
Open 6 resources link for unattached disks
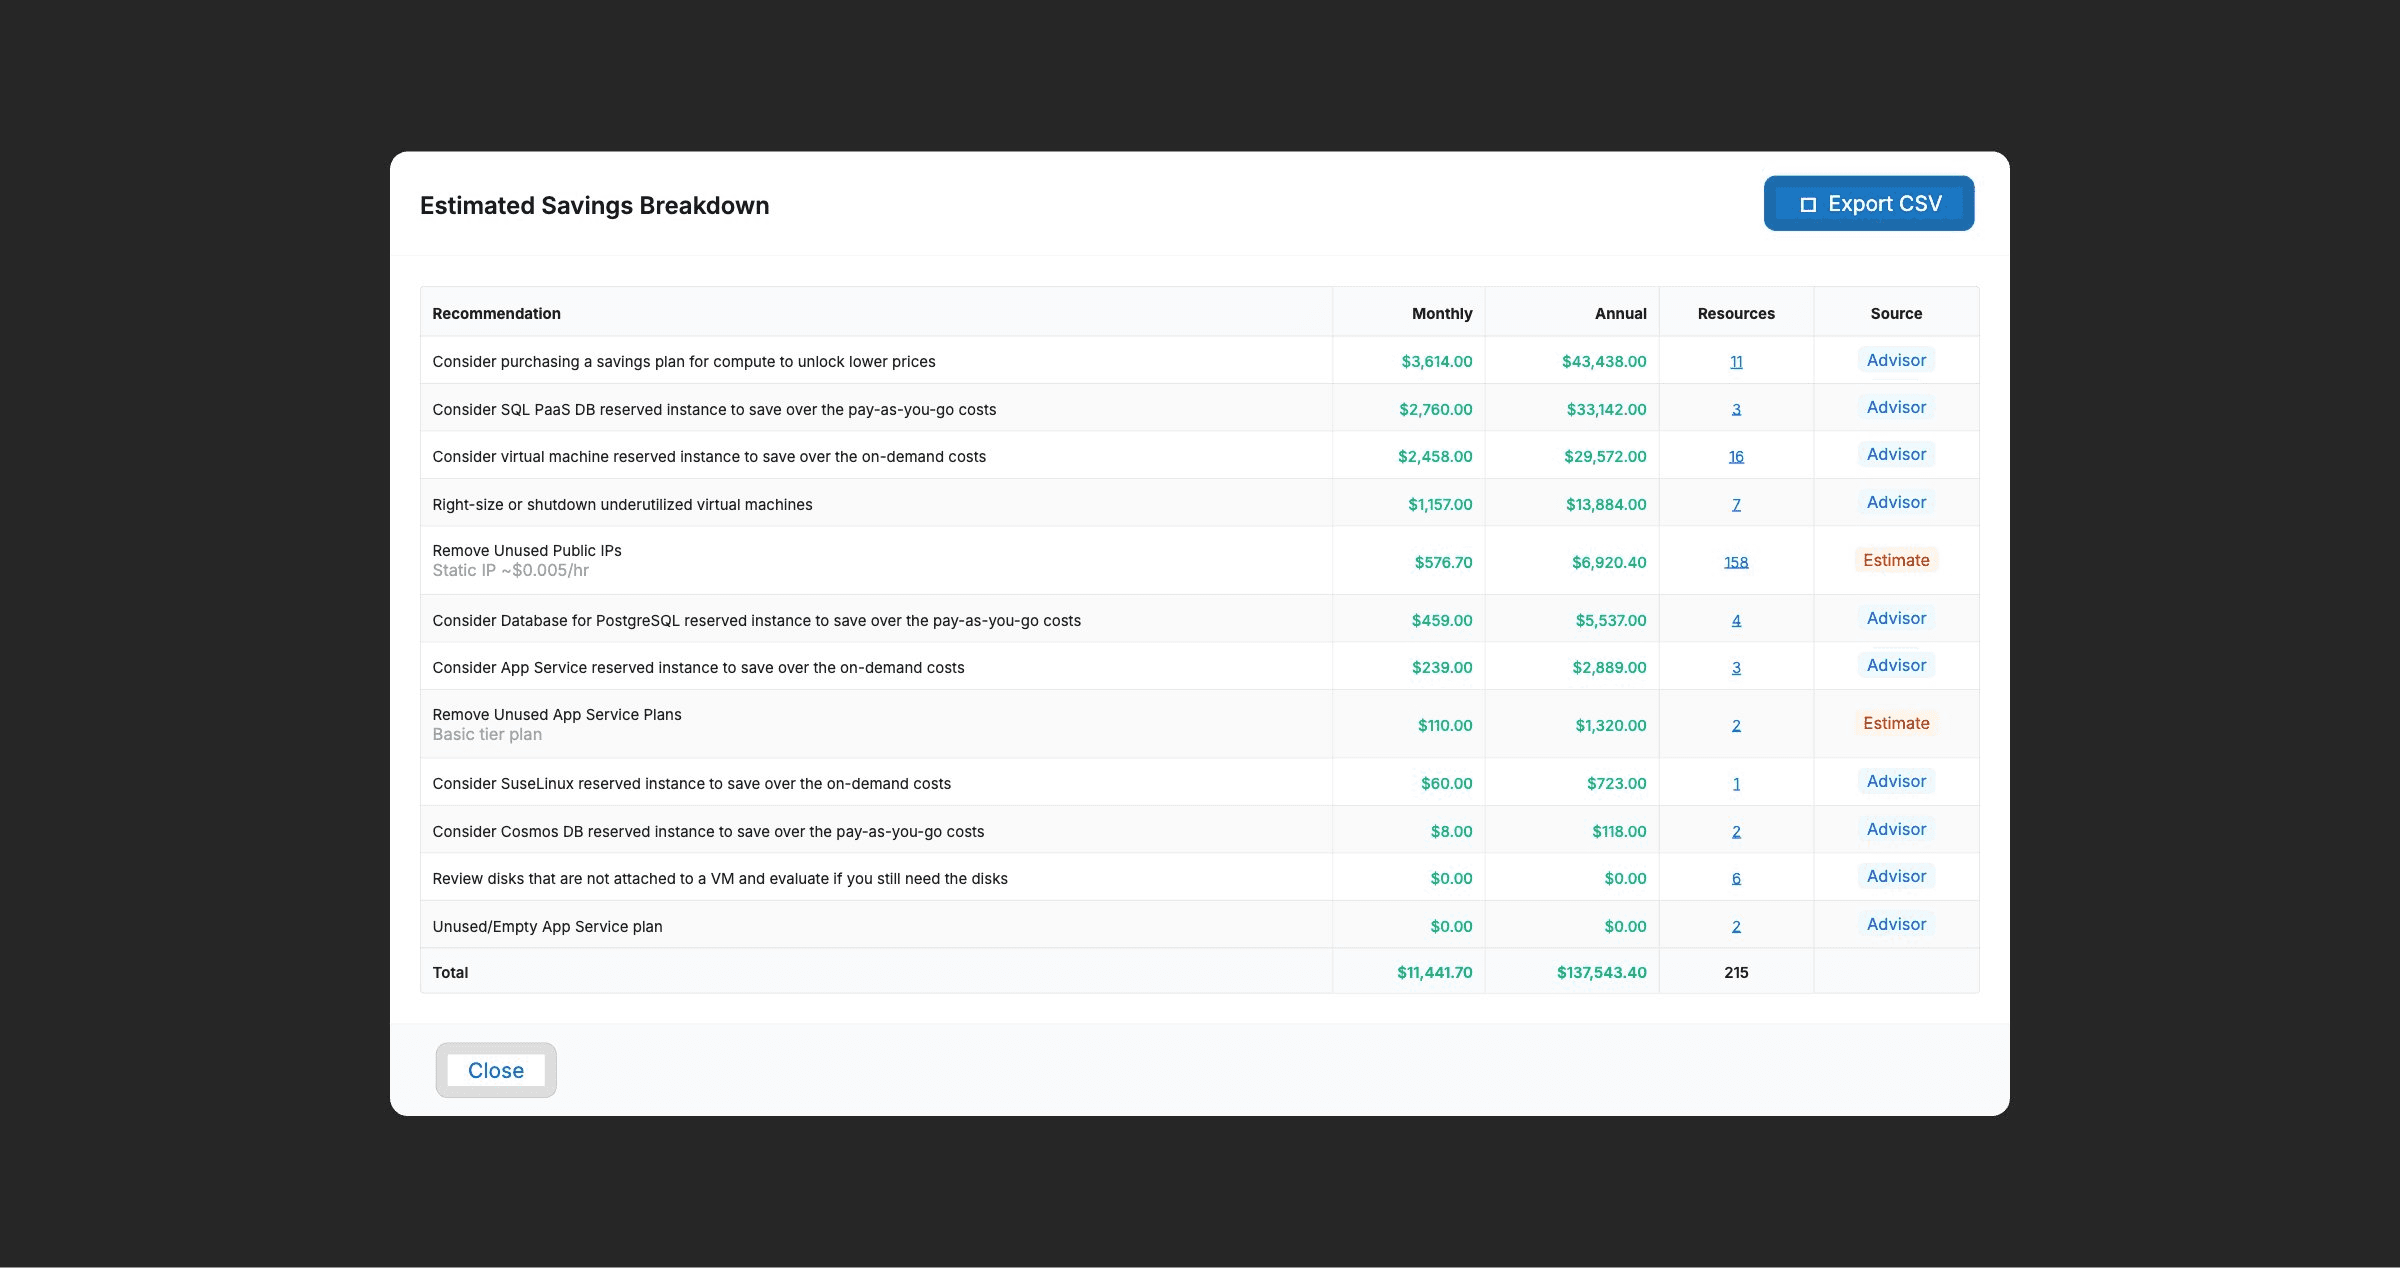click(x=1736, y=879)
